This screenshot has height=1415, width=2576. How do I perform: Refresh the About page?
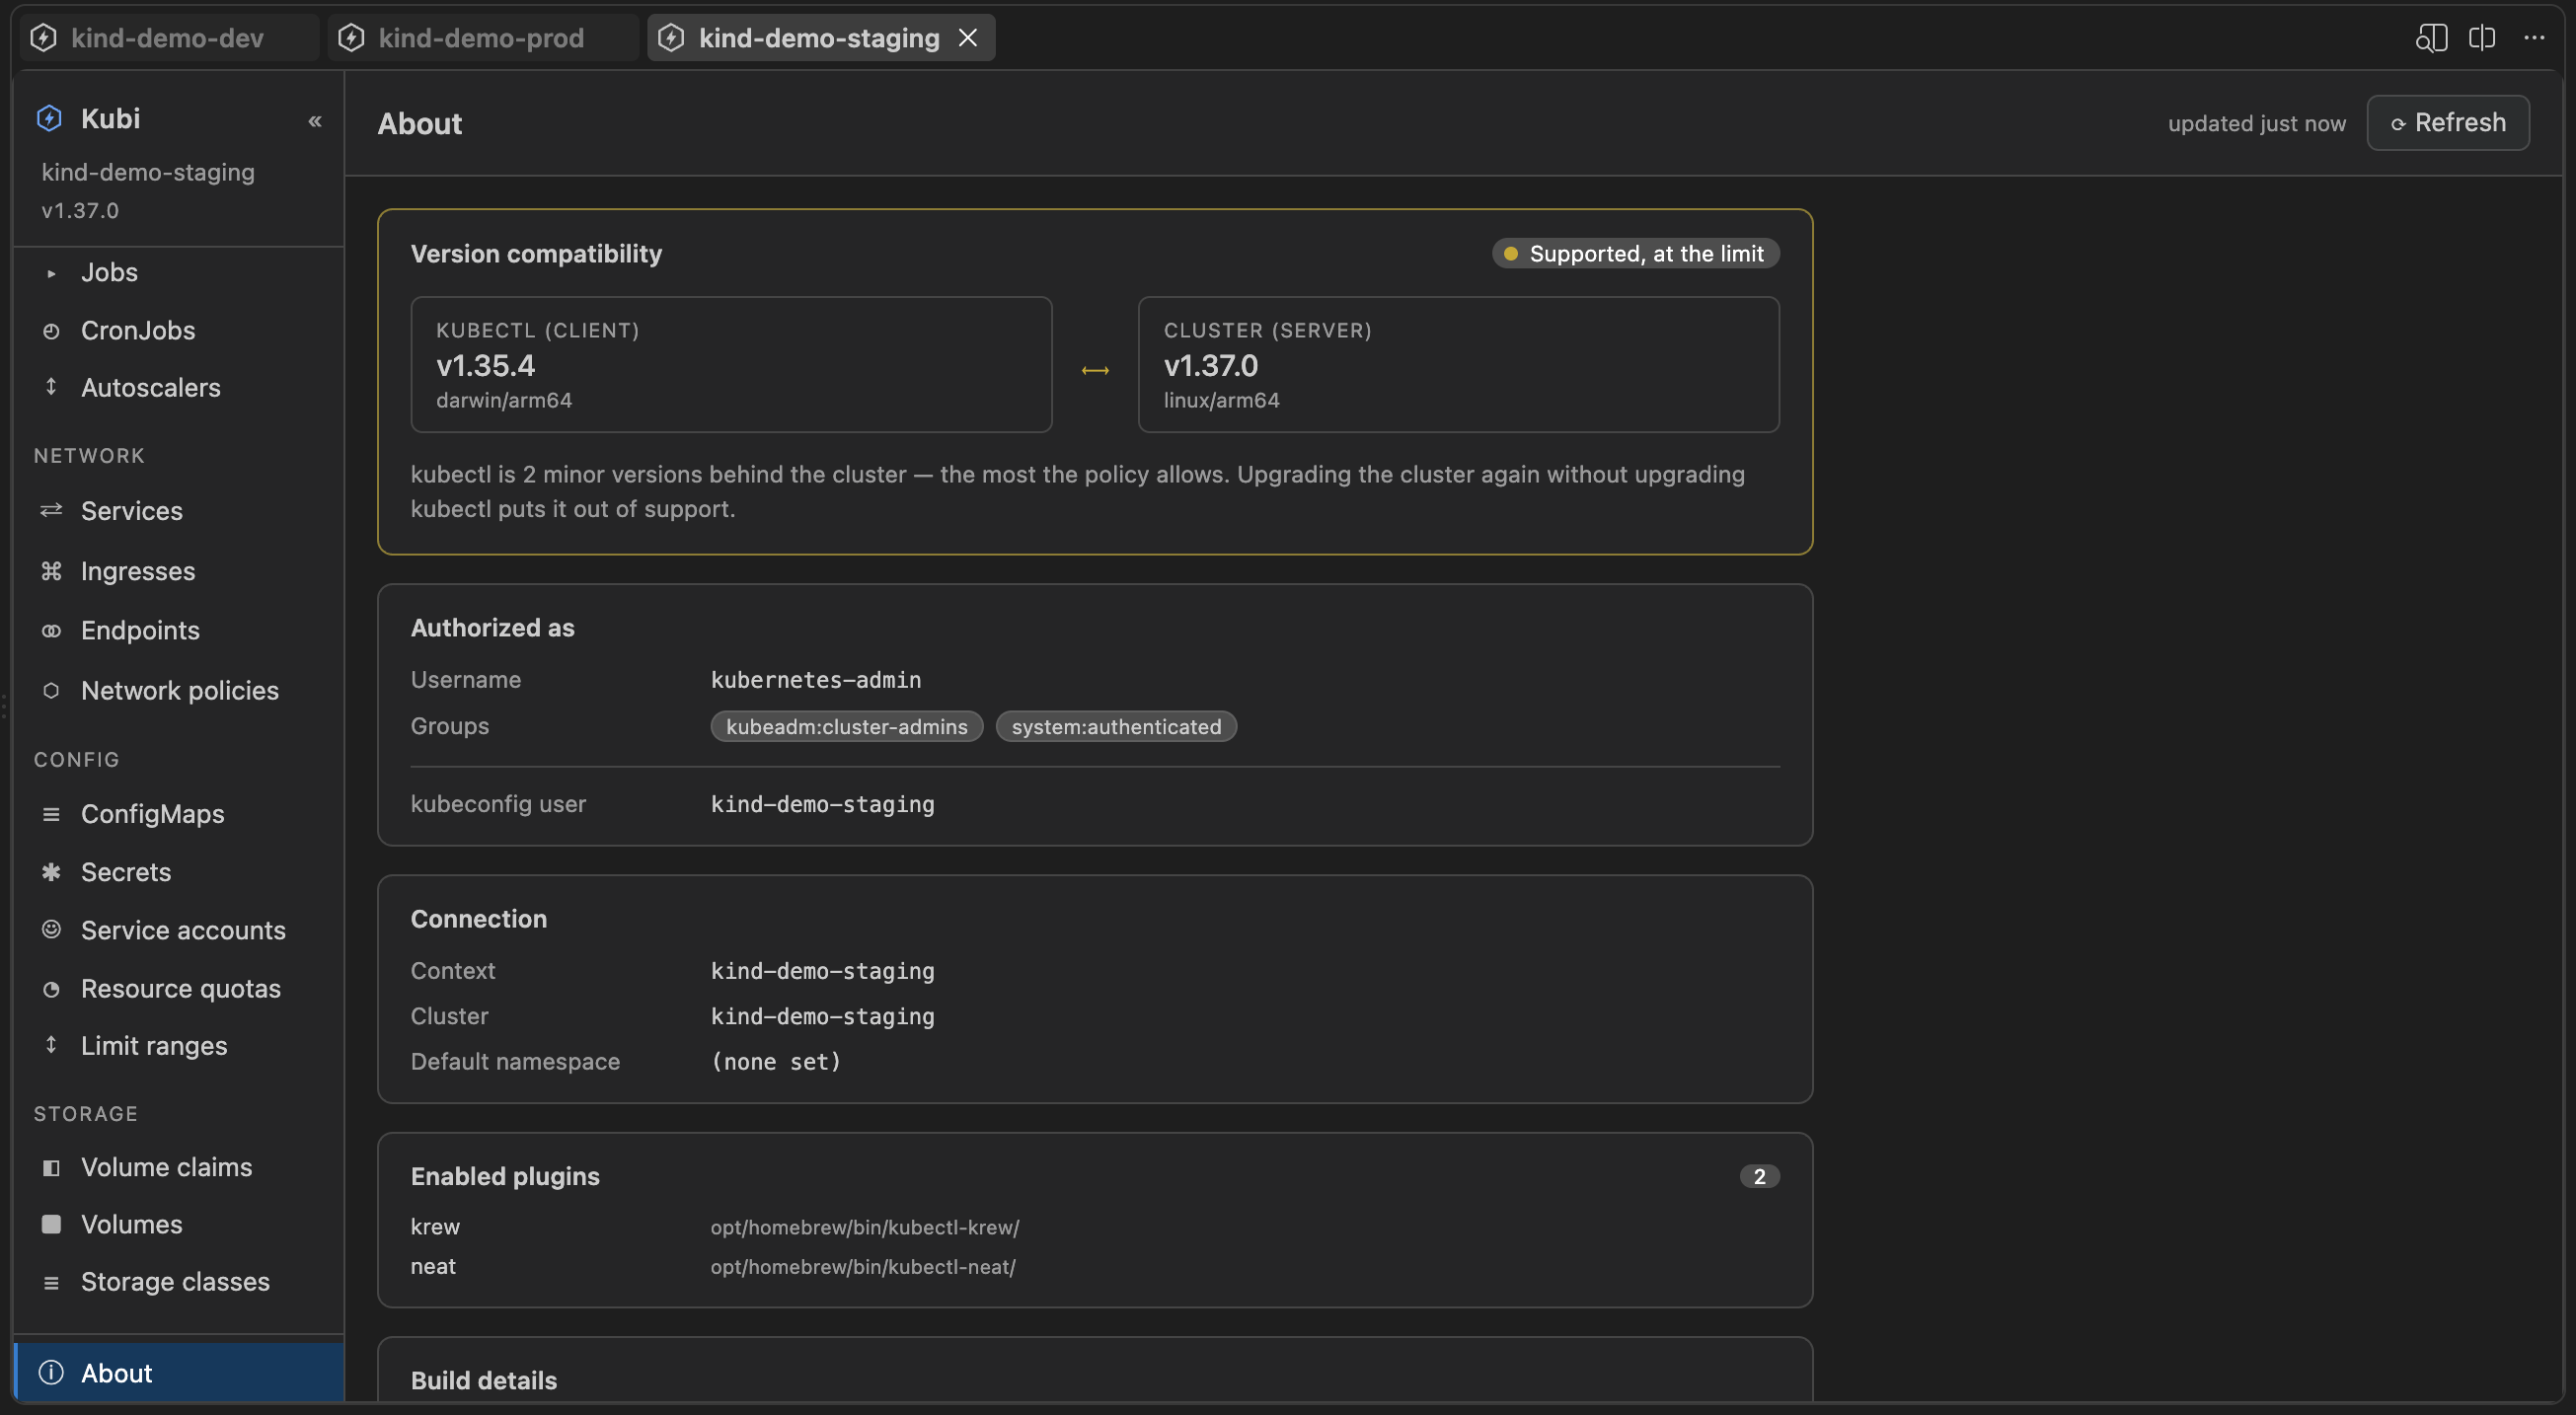(2448, 122)
